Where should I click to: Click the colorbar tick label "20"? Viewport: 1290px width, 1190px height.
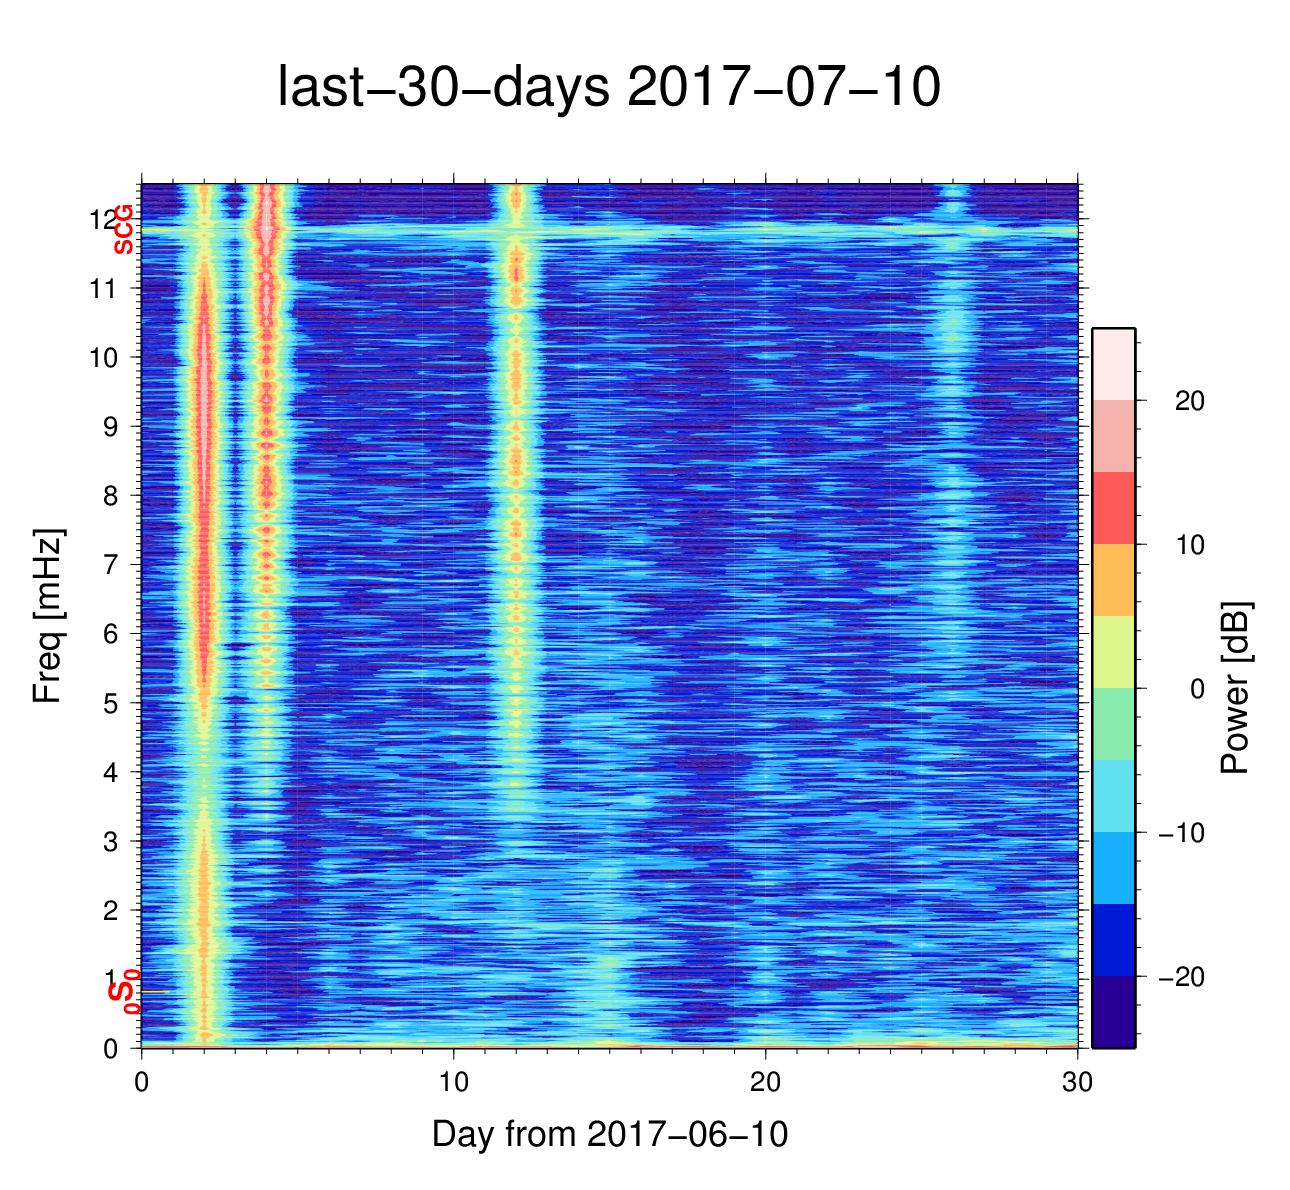(1189, 401)
